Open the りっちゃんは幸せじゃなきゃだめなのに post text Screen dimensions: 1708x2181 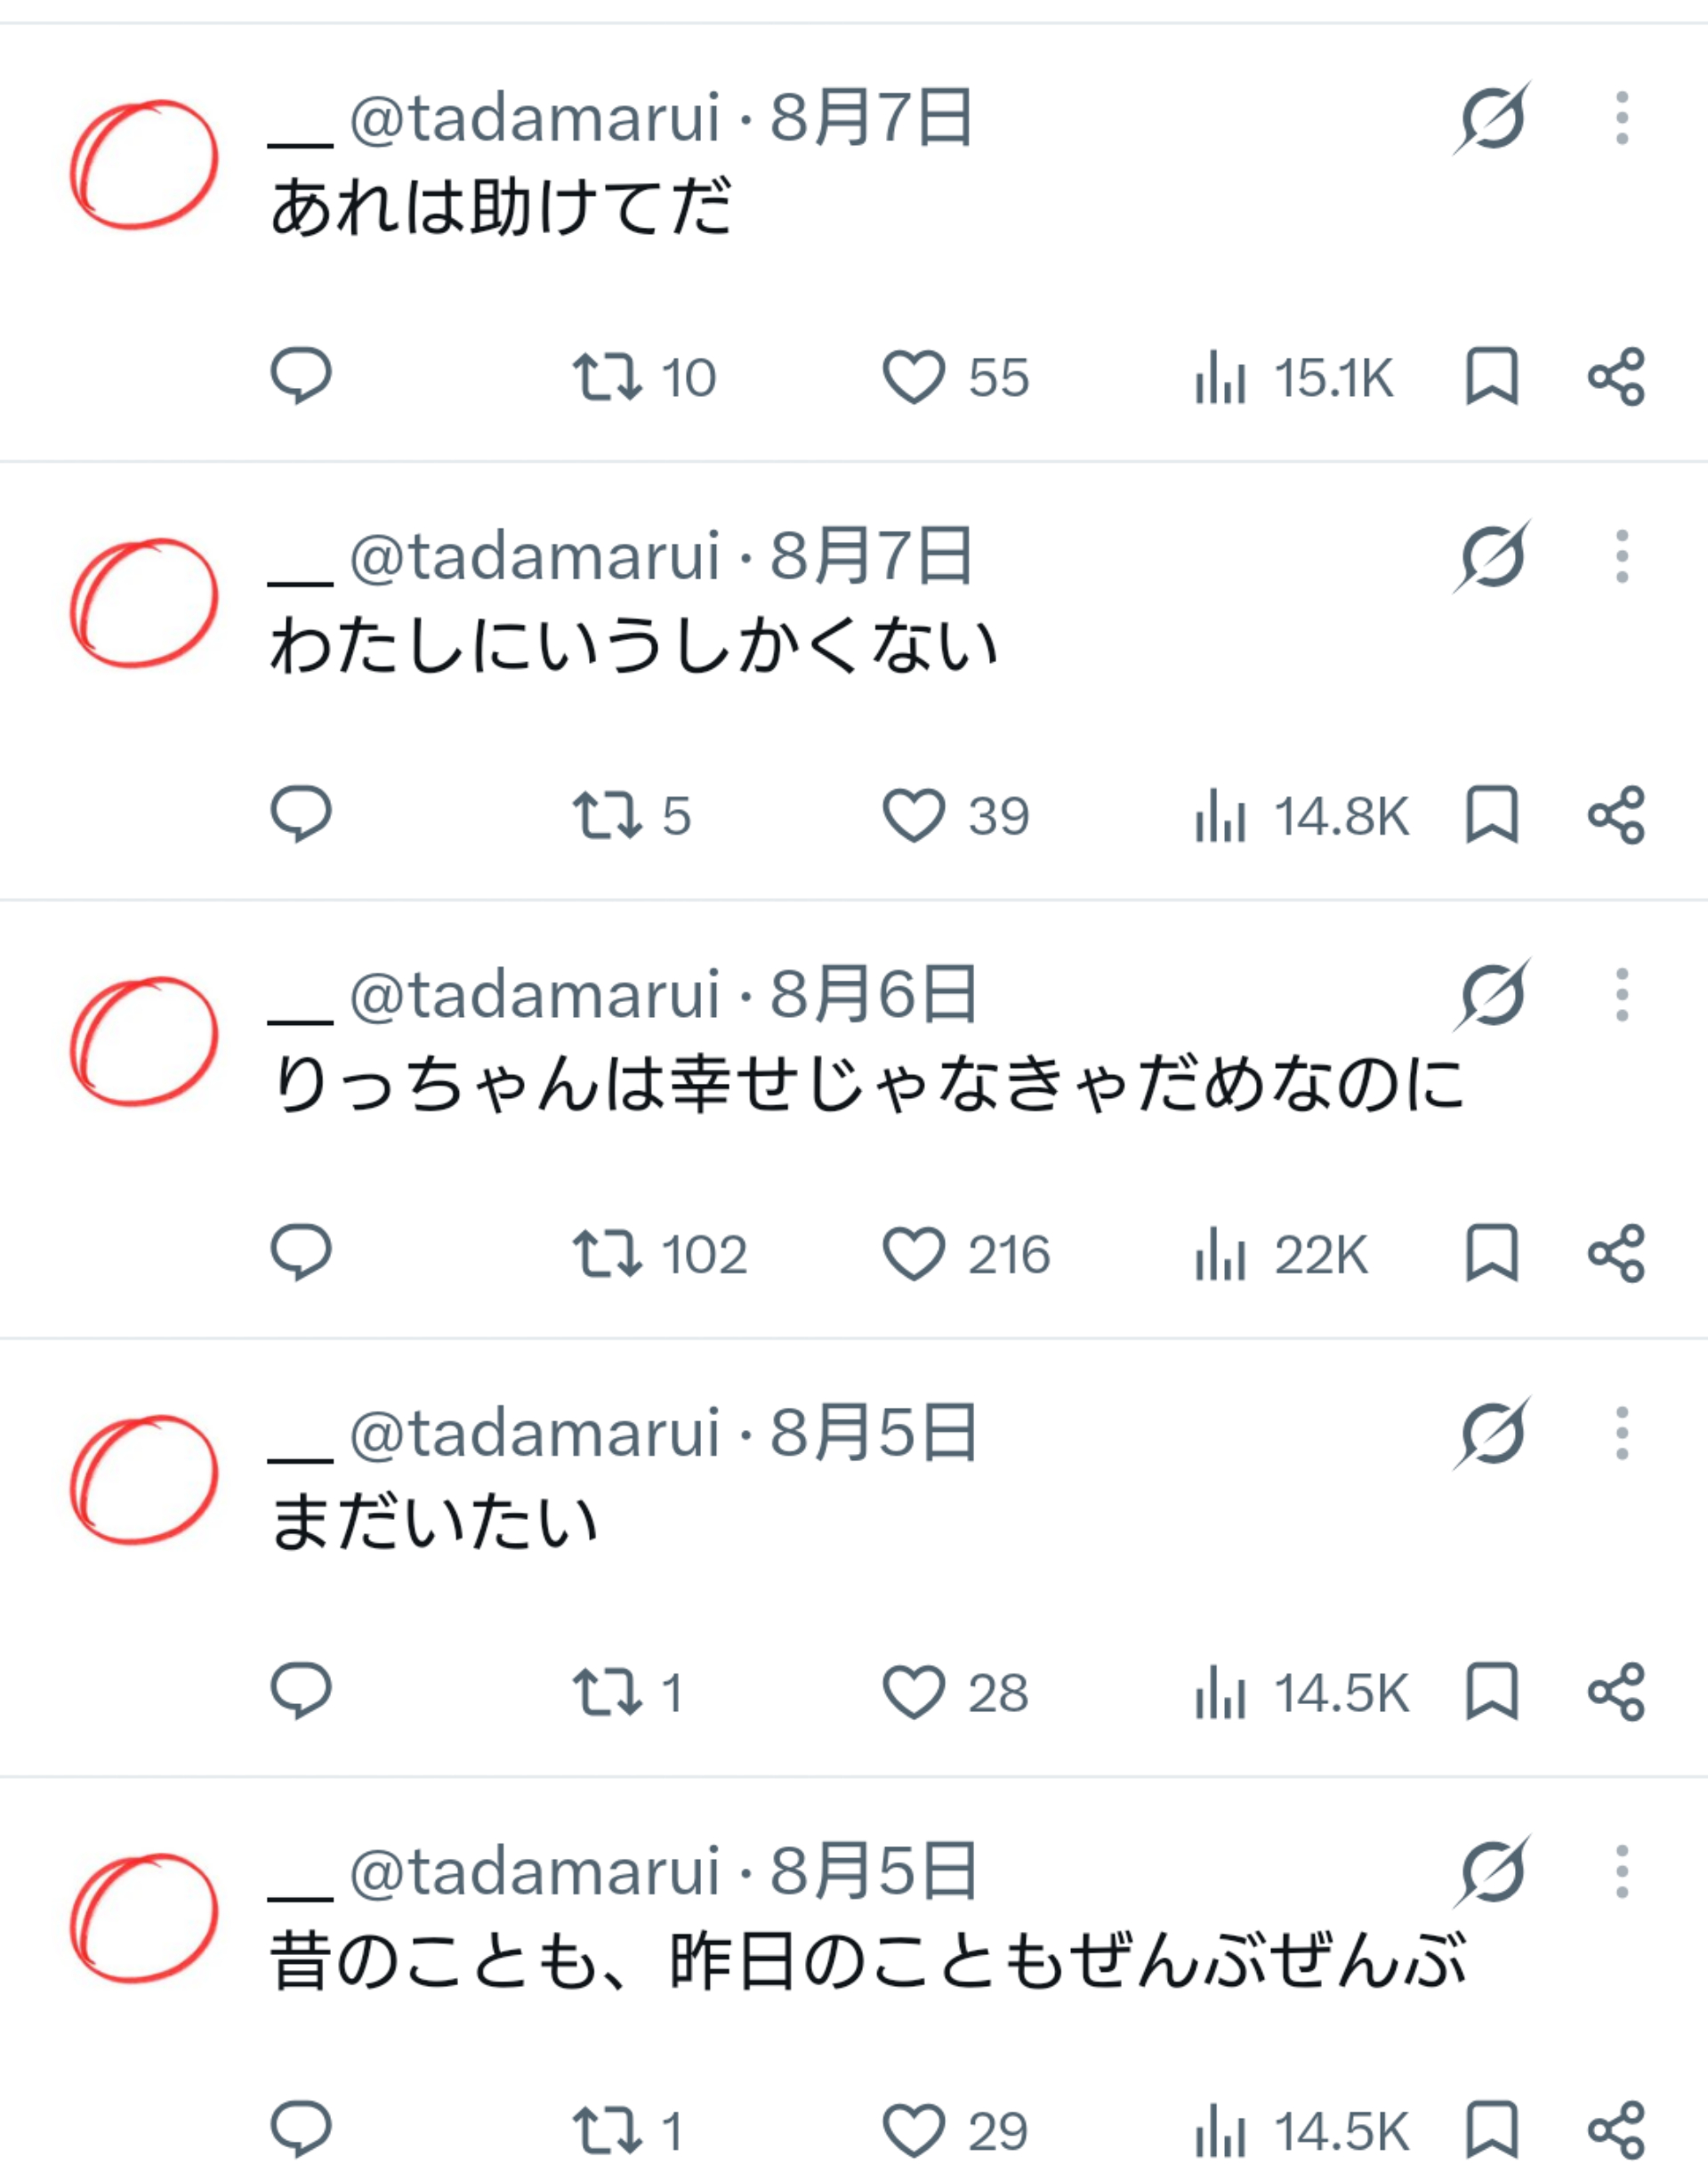pyautogui.click(x=868, y=1084)
